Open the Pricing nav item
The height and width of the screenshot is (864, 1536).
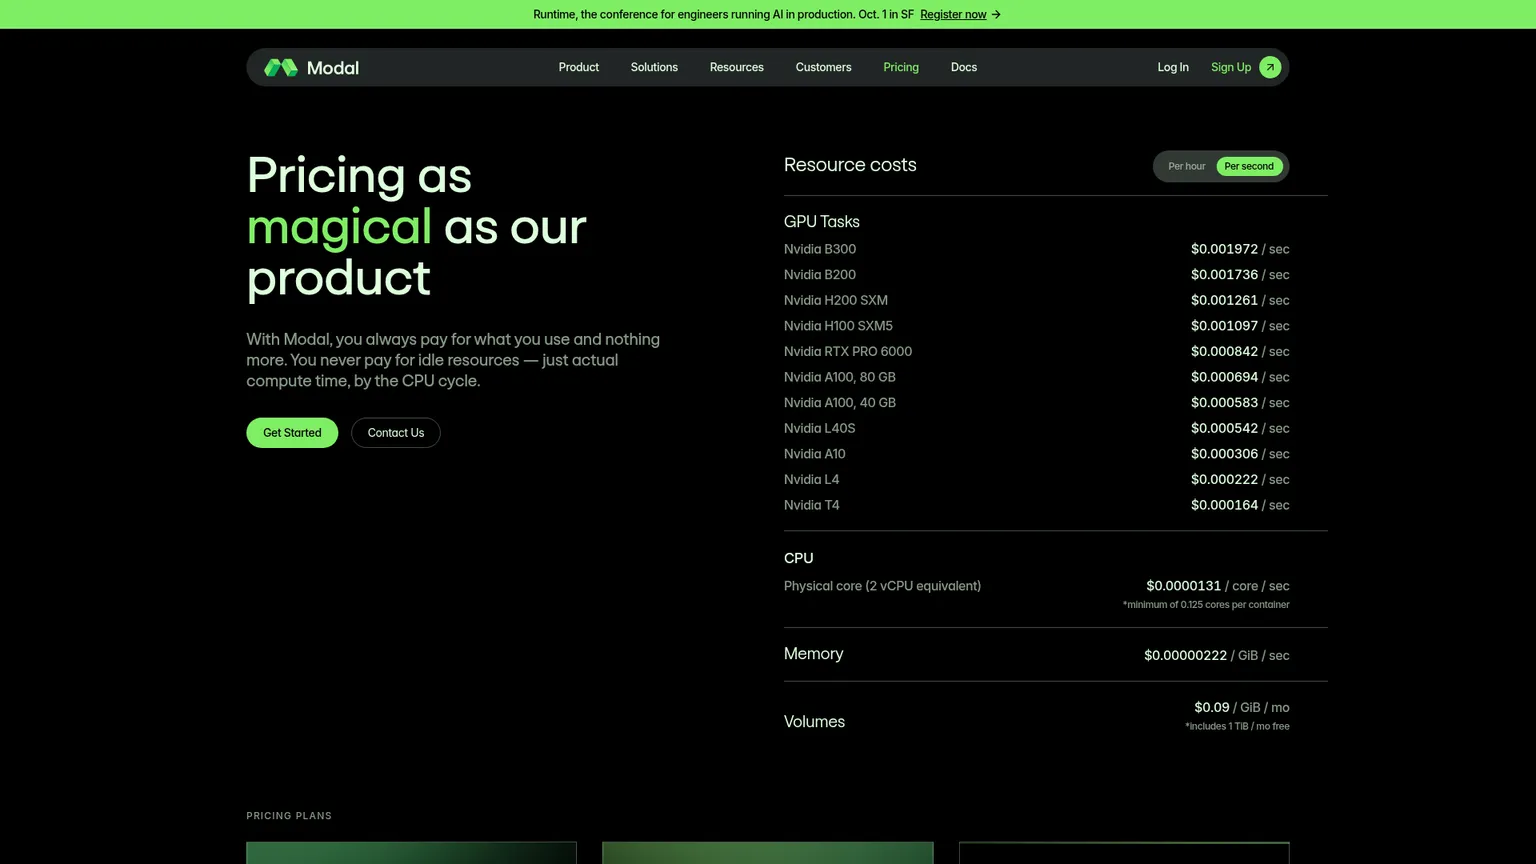point(901,67)
